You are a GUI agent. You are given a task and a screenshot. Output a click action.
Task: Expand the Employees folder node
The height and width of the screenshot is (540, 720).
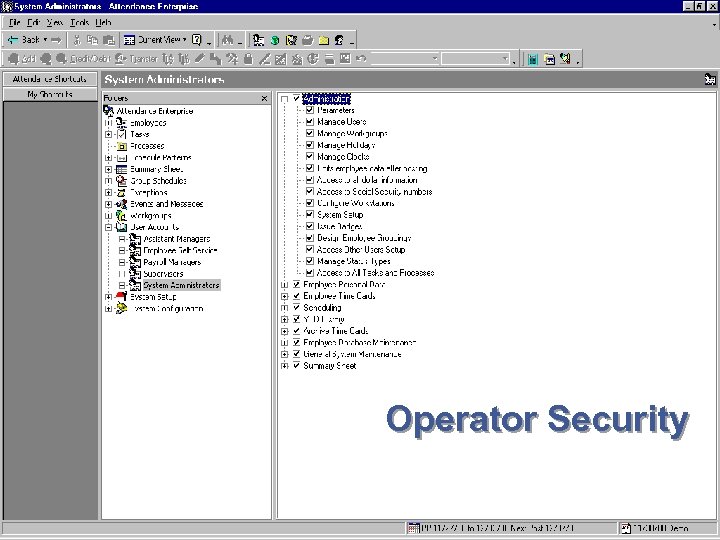(108, 123)
